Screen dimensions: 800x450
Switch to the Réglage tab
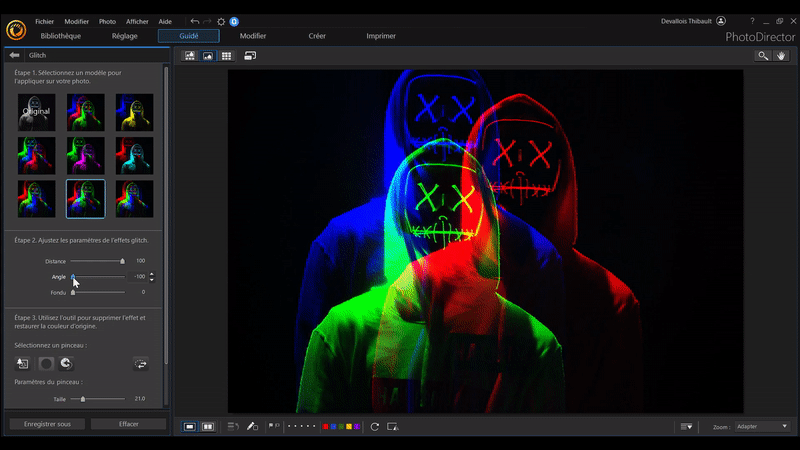pyautogui.click(x=124, y=36)
